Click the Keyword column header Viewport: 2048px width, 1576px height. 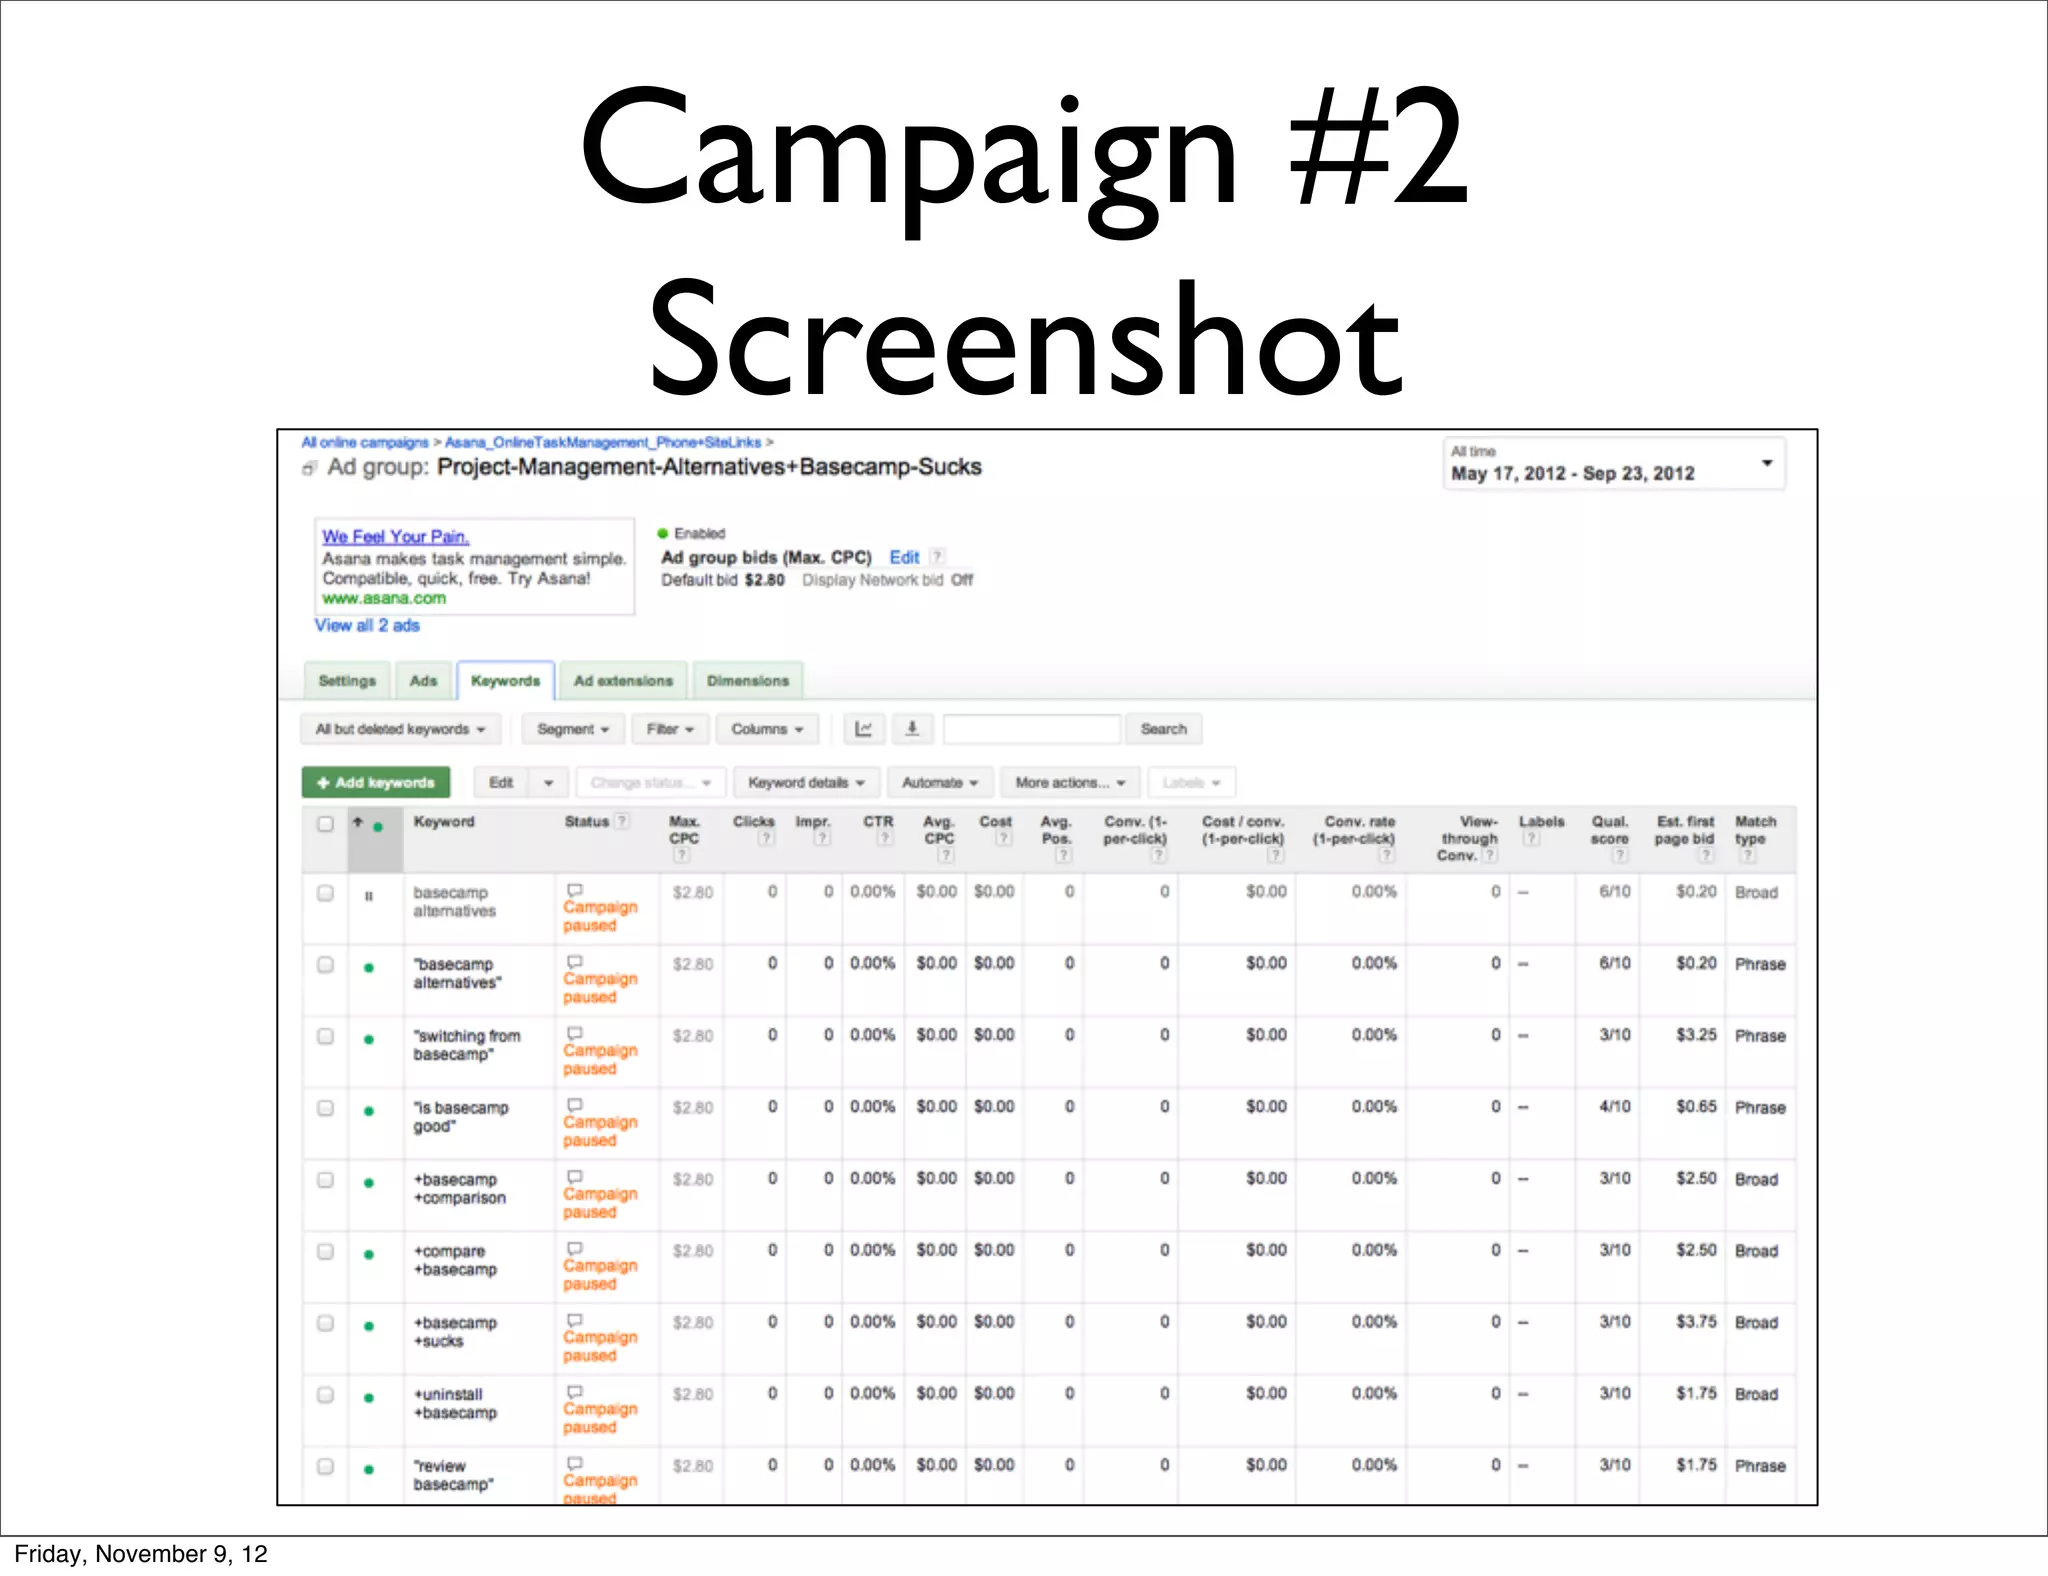tap(444, 822)
